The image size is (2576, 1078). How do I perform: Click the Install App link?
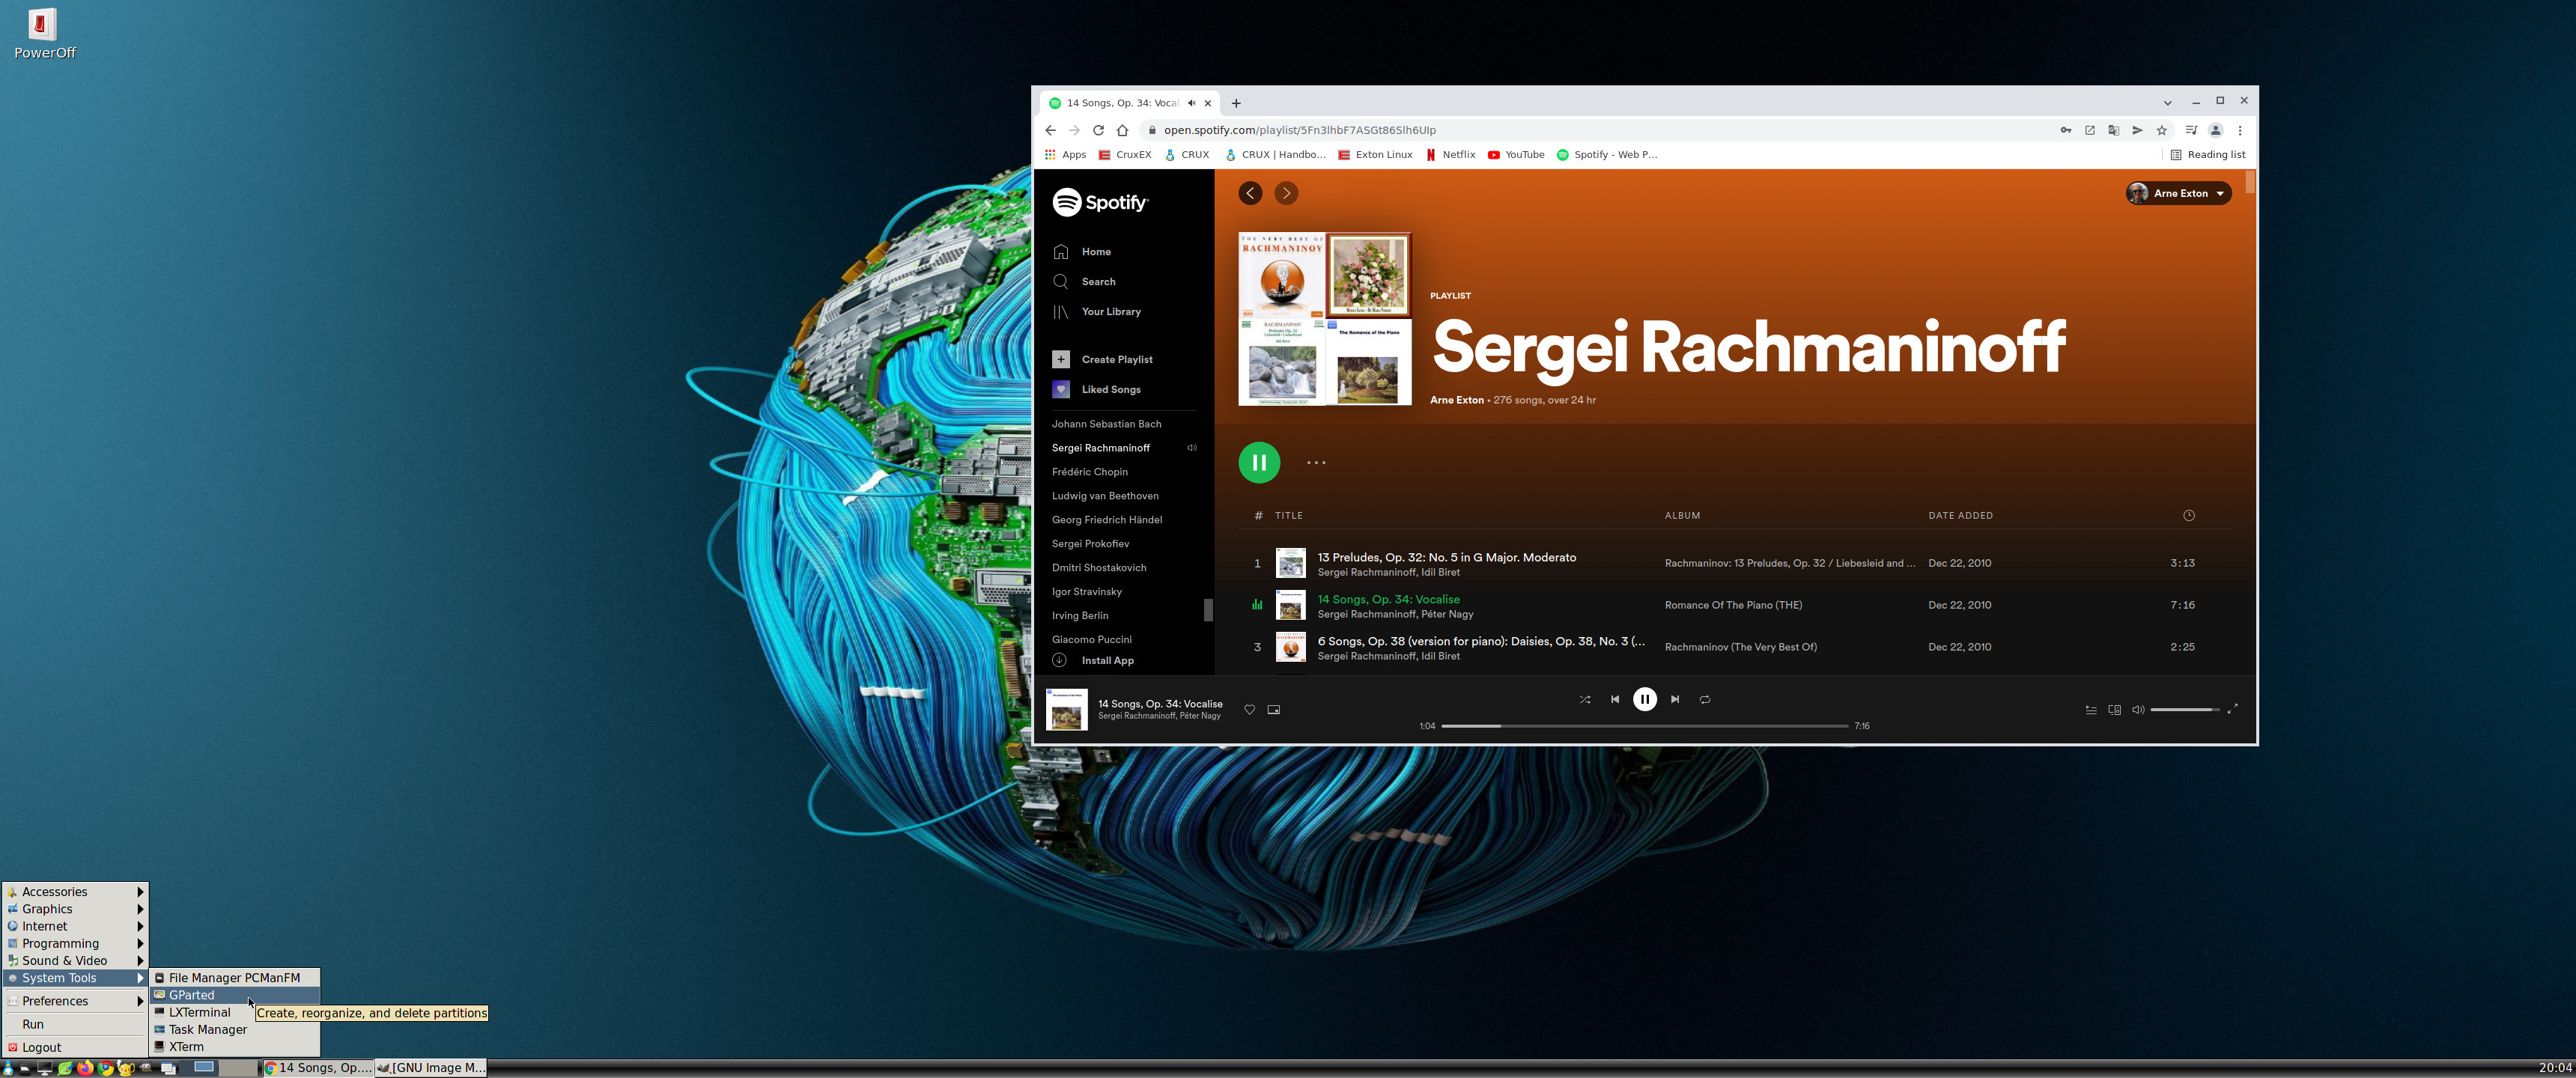1107,661
